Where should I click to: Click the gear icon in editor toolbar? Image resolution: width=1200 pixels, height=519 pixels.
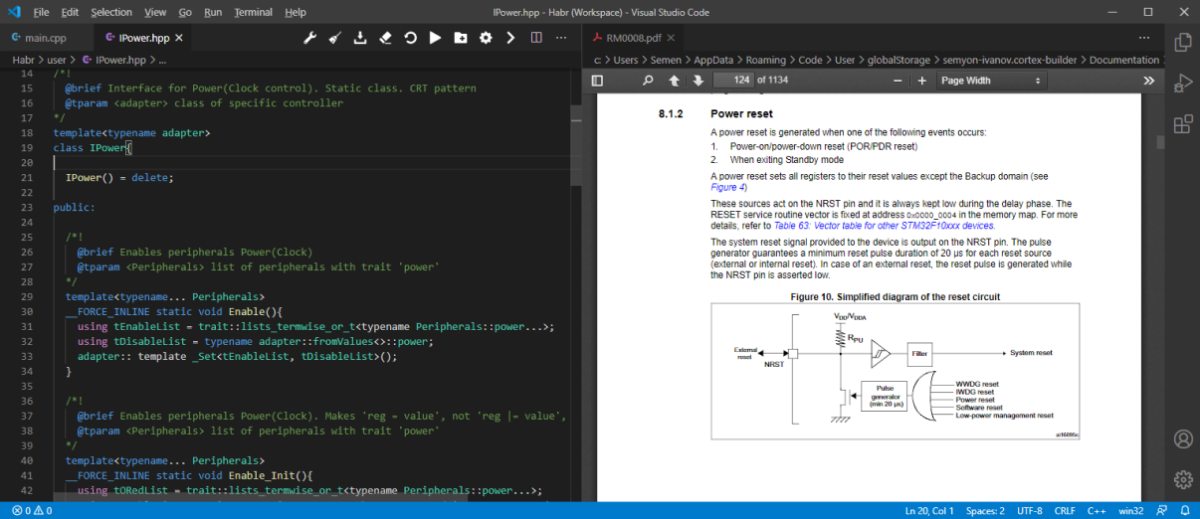(x=485, y=38)
